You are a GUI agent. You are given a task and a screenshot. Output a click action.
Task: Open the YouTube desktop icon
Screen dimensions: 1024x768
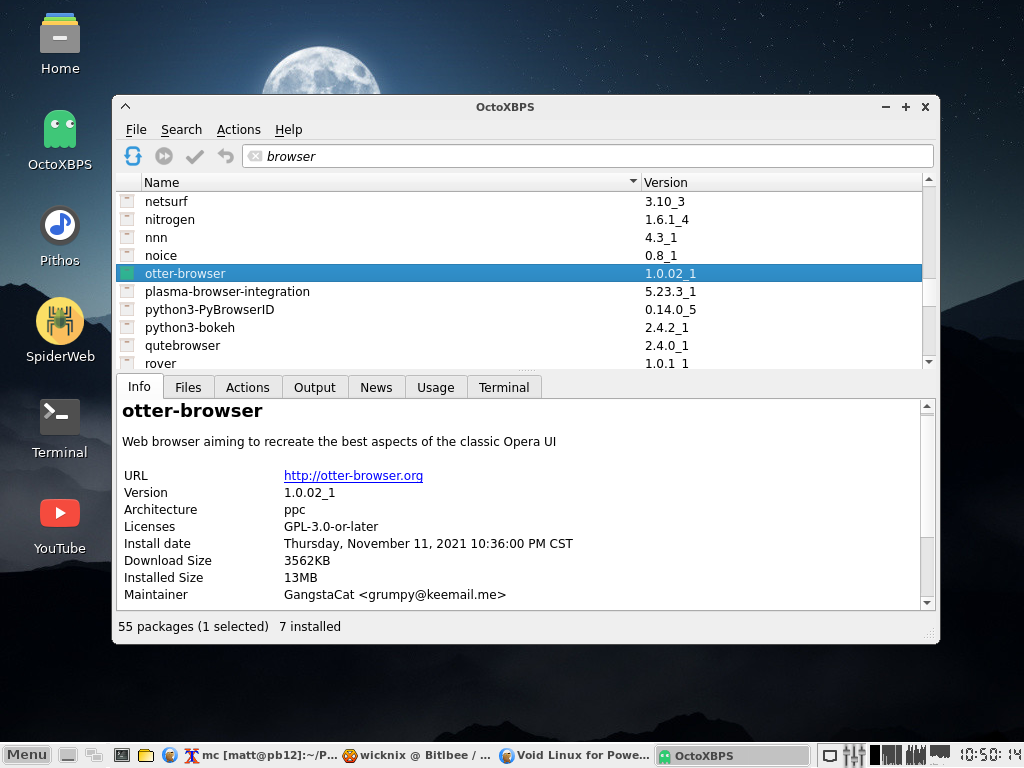tap(60, 524)
